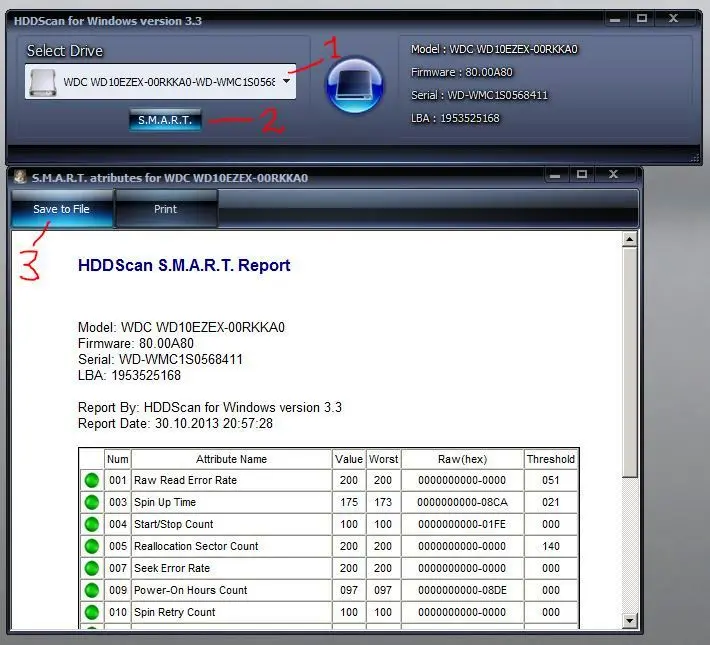Viewport: 710px width, 645px height.
Task: Click 'LBA : 1953525168' in main window
Action: click(x=455, y=118)
